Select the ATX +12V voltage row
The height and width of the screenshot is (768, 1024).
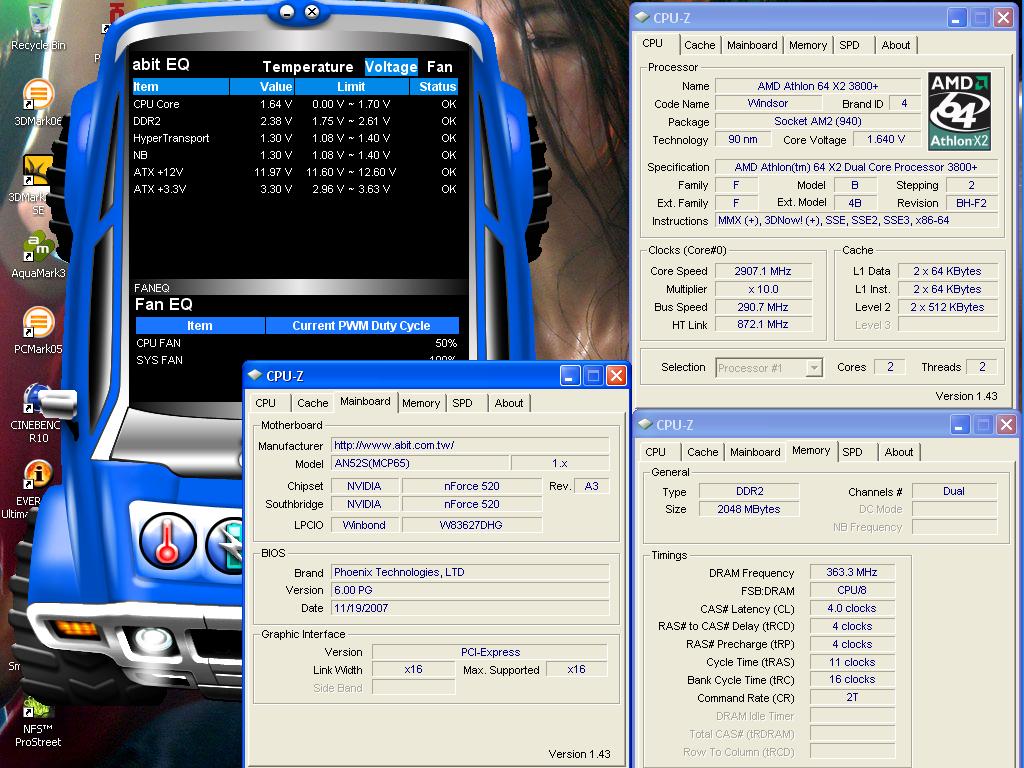295,172
